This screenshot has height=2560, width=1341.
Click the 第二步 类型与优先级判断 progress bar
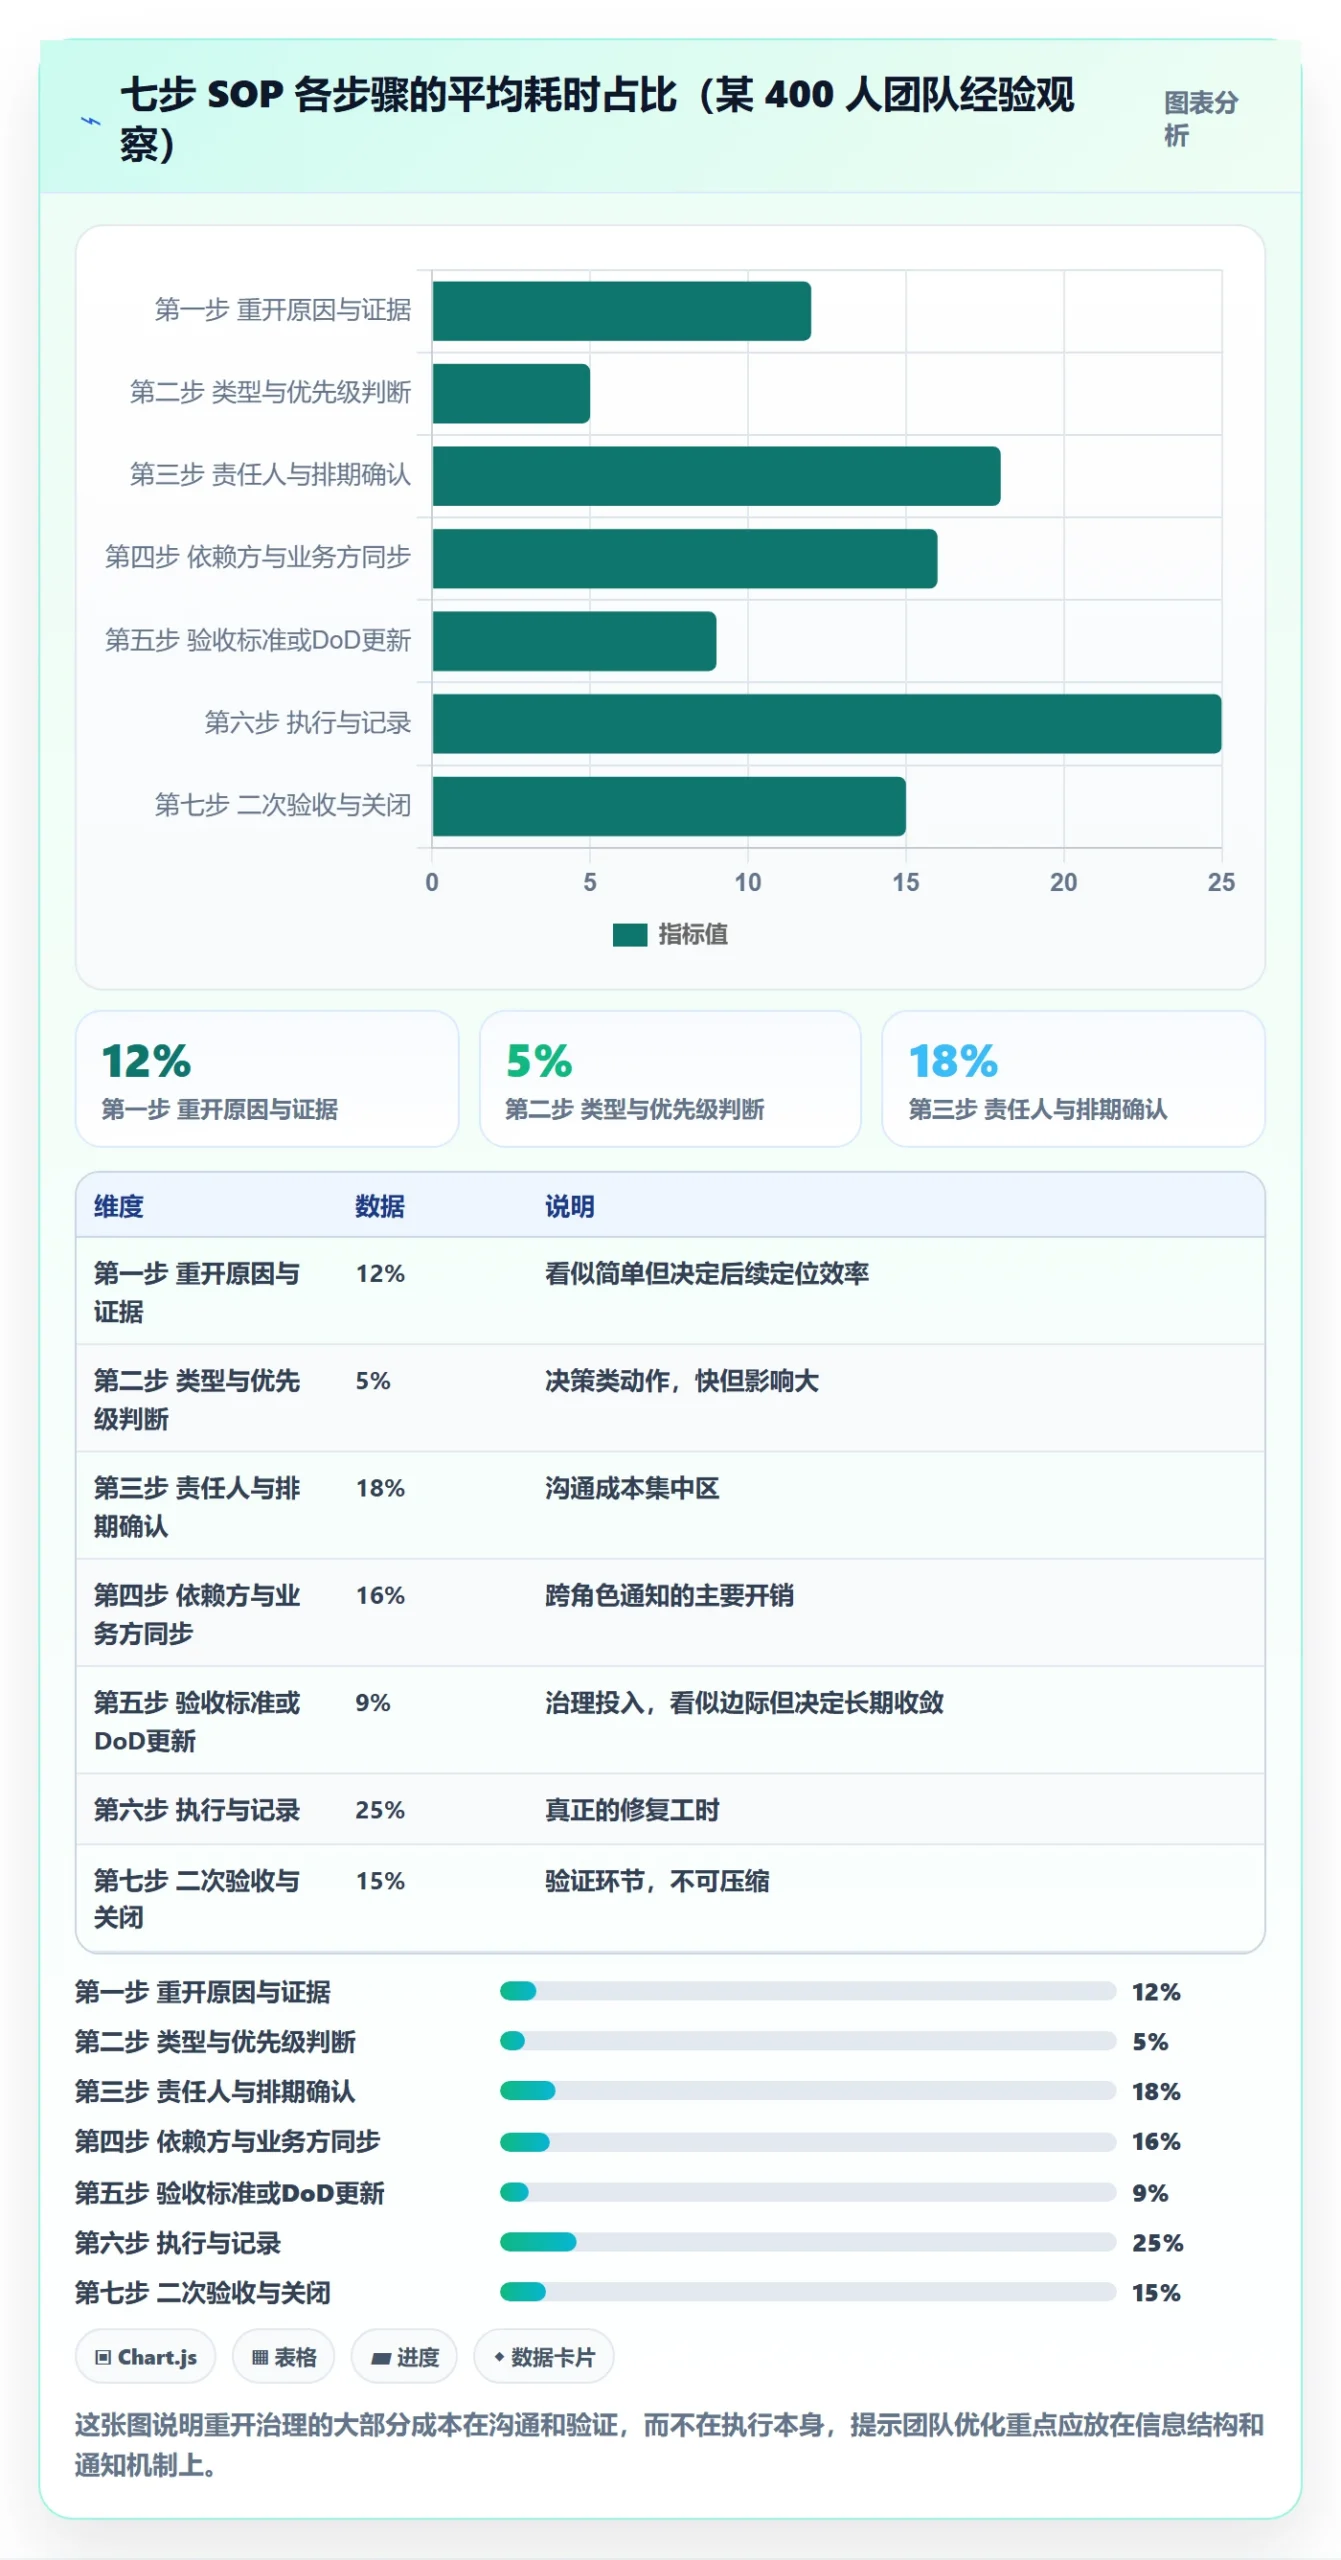[807, 2040]
